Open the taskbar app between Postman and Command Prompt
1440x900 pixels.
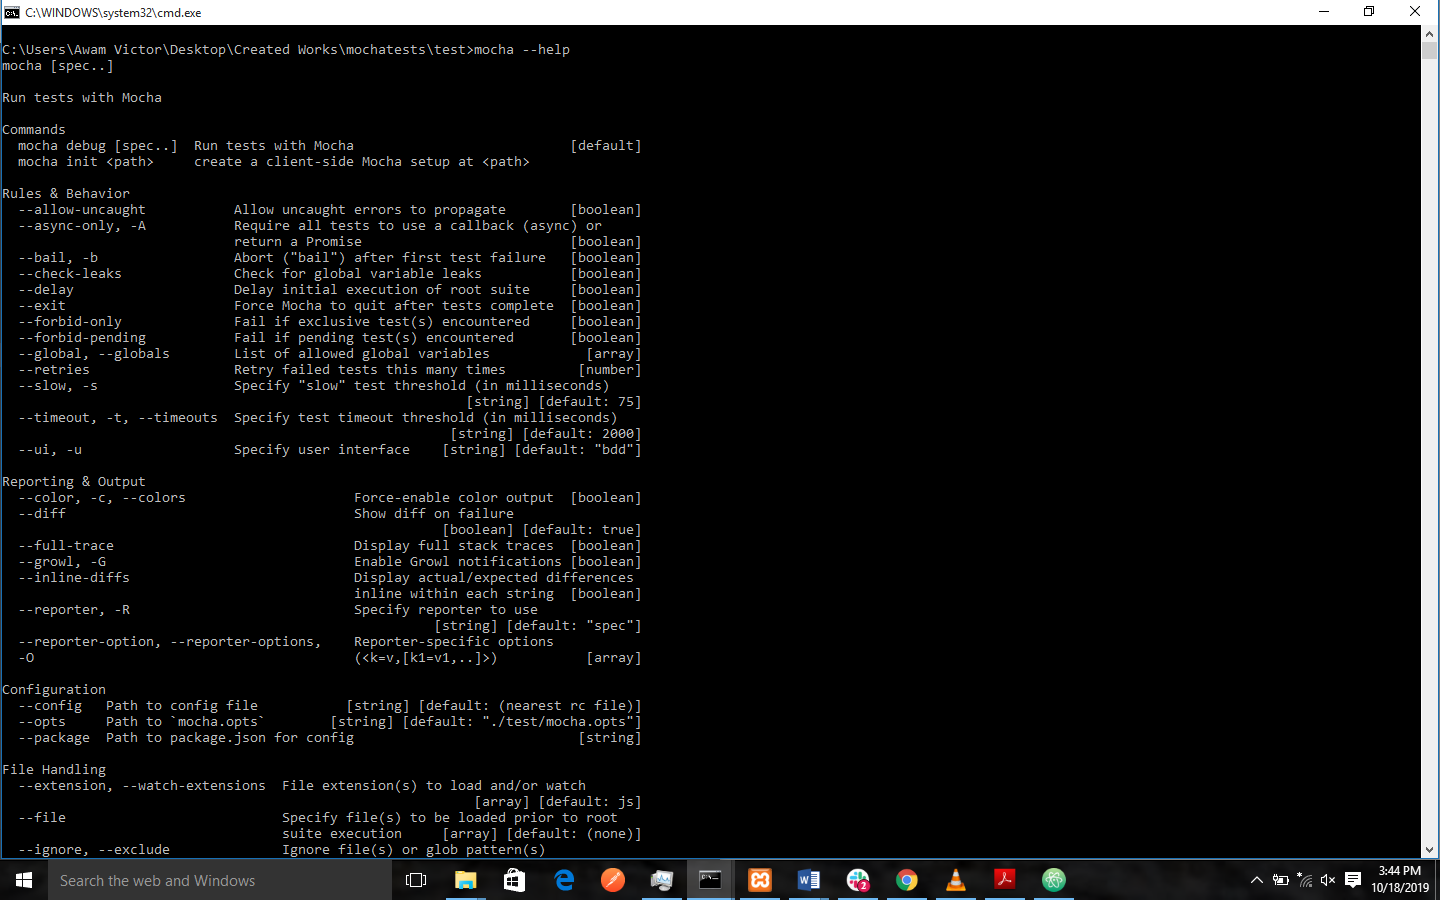(662, 880)
